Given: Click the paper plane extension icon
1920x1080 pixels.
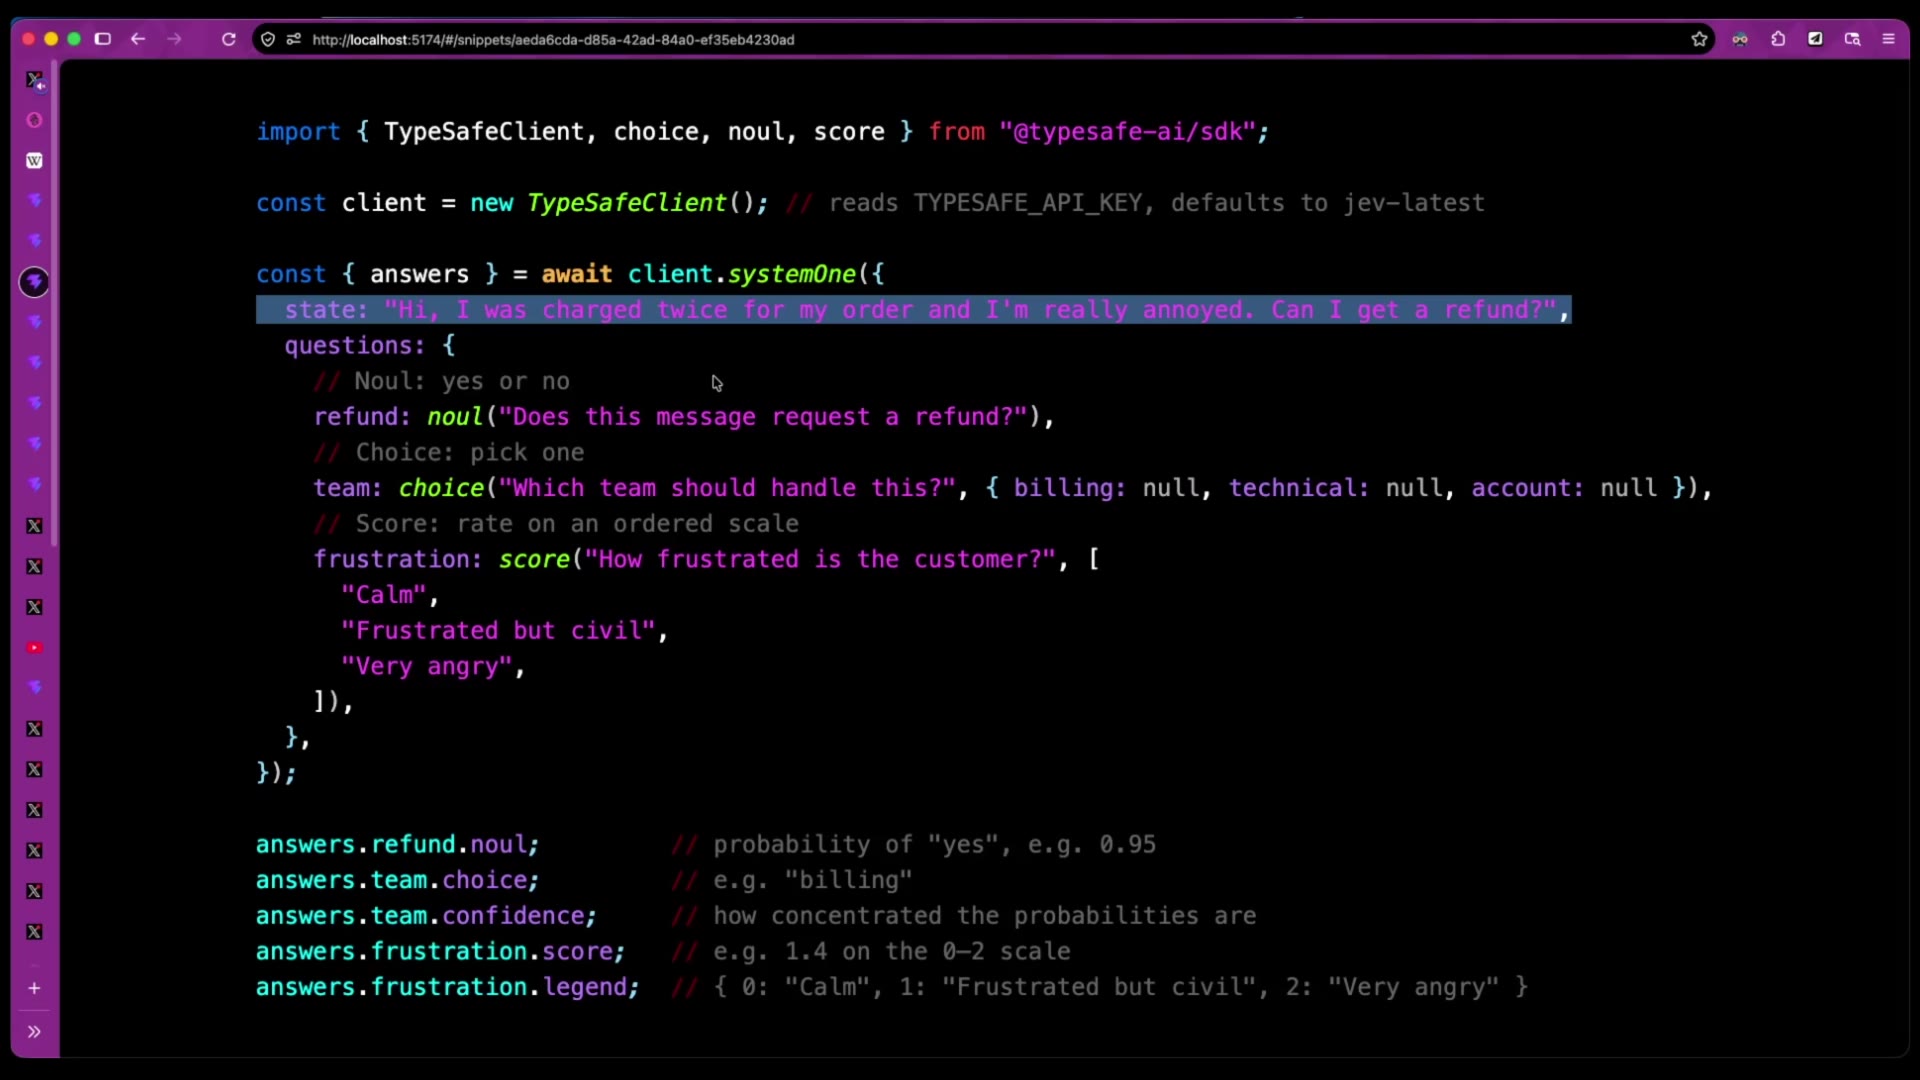Looking at the screenshot, I should [x=1815, y=39].
